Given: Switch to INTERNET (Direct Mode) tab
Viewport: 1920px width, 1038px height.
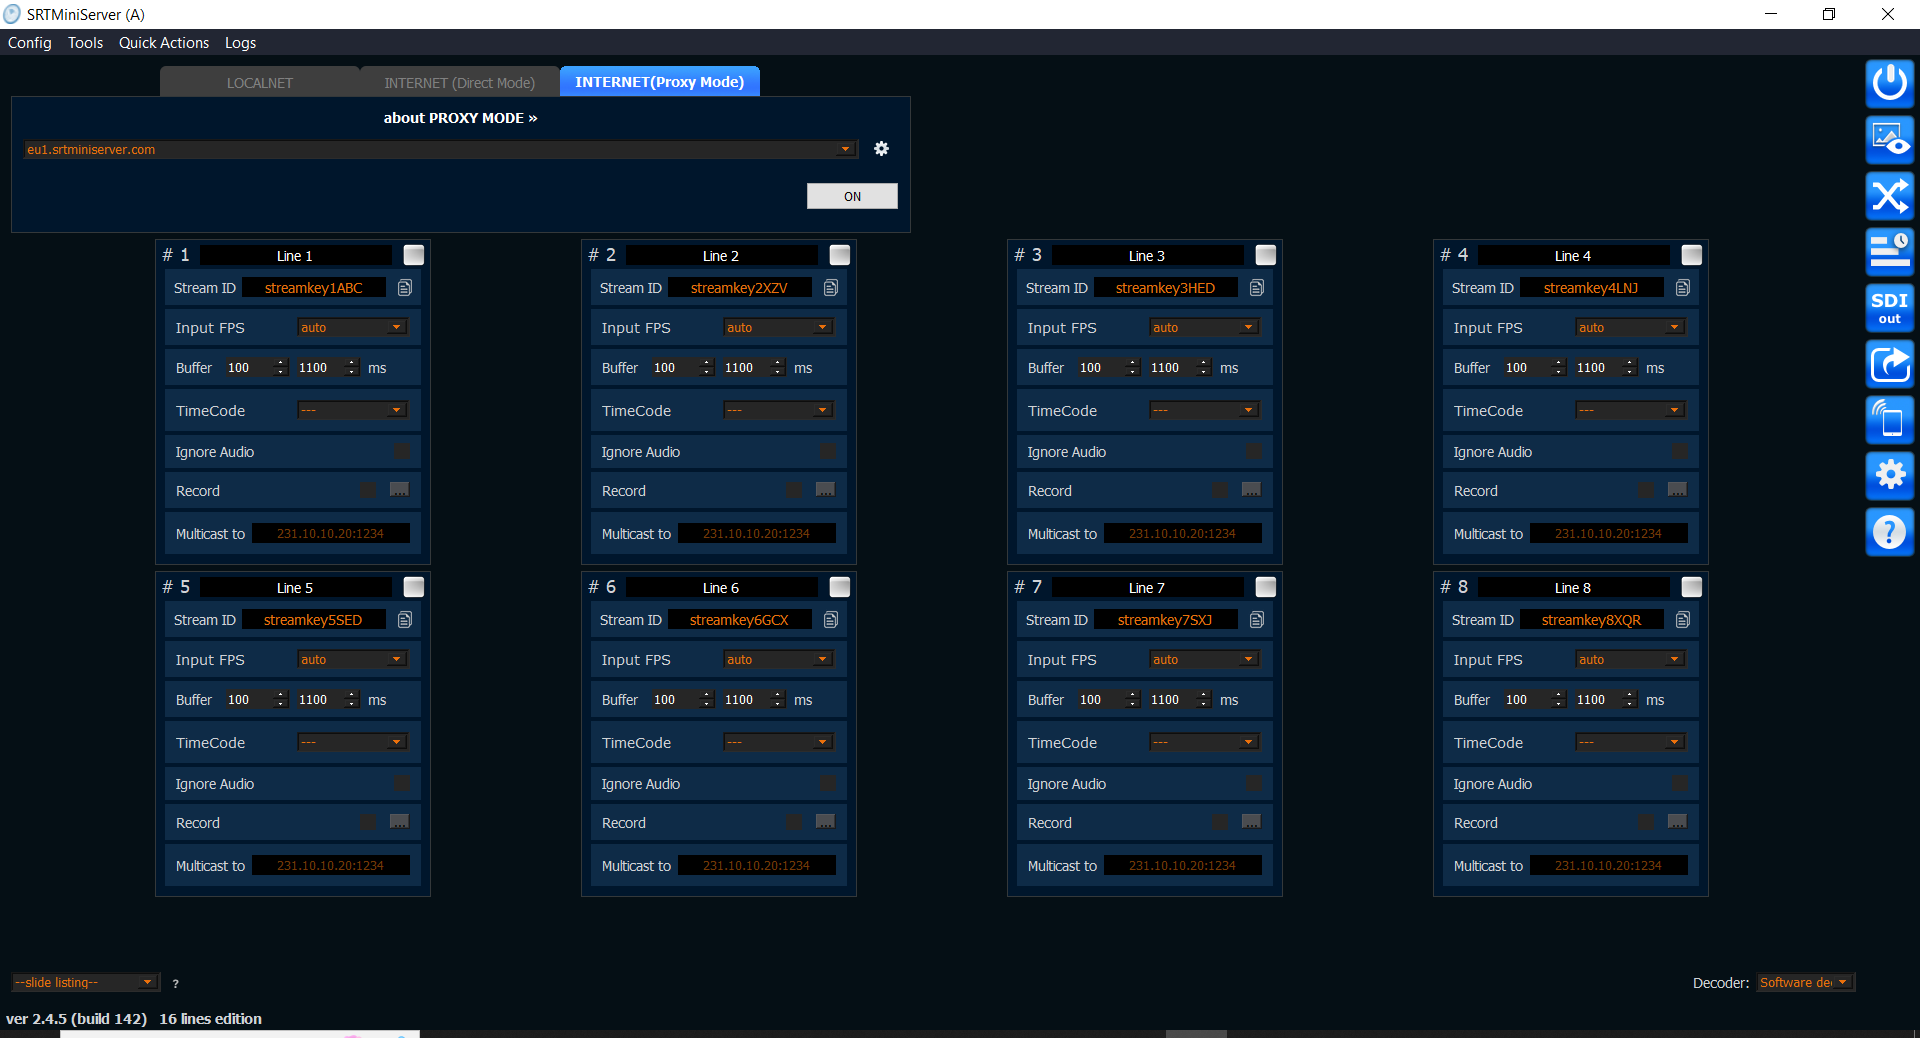Looking at the screenshot, I should click(460, 82).
